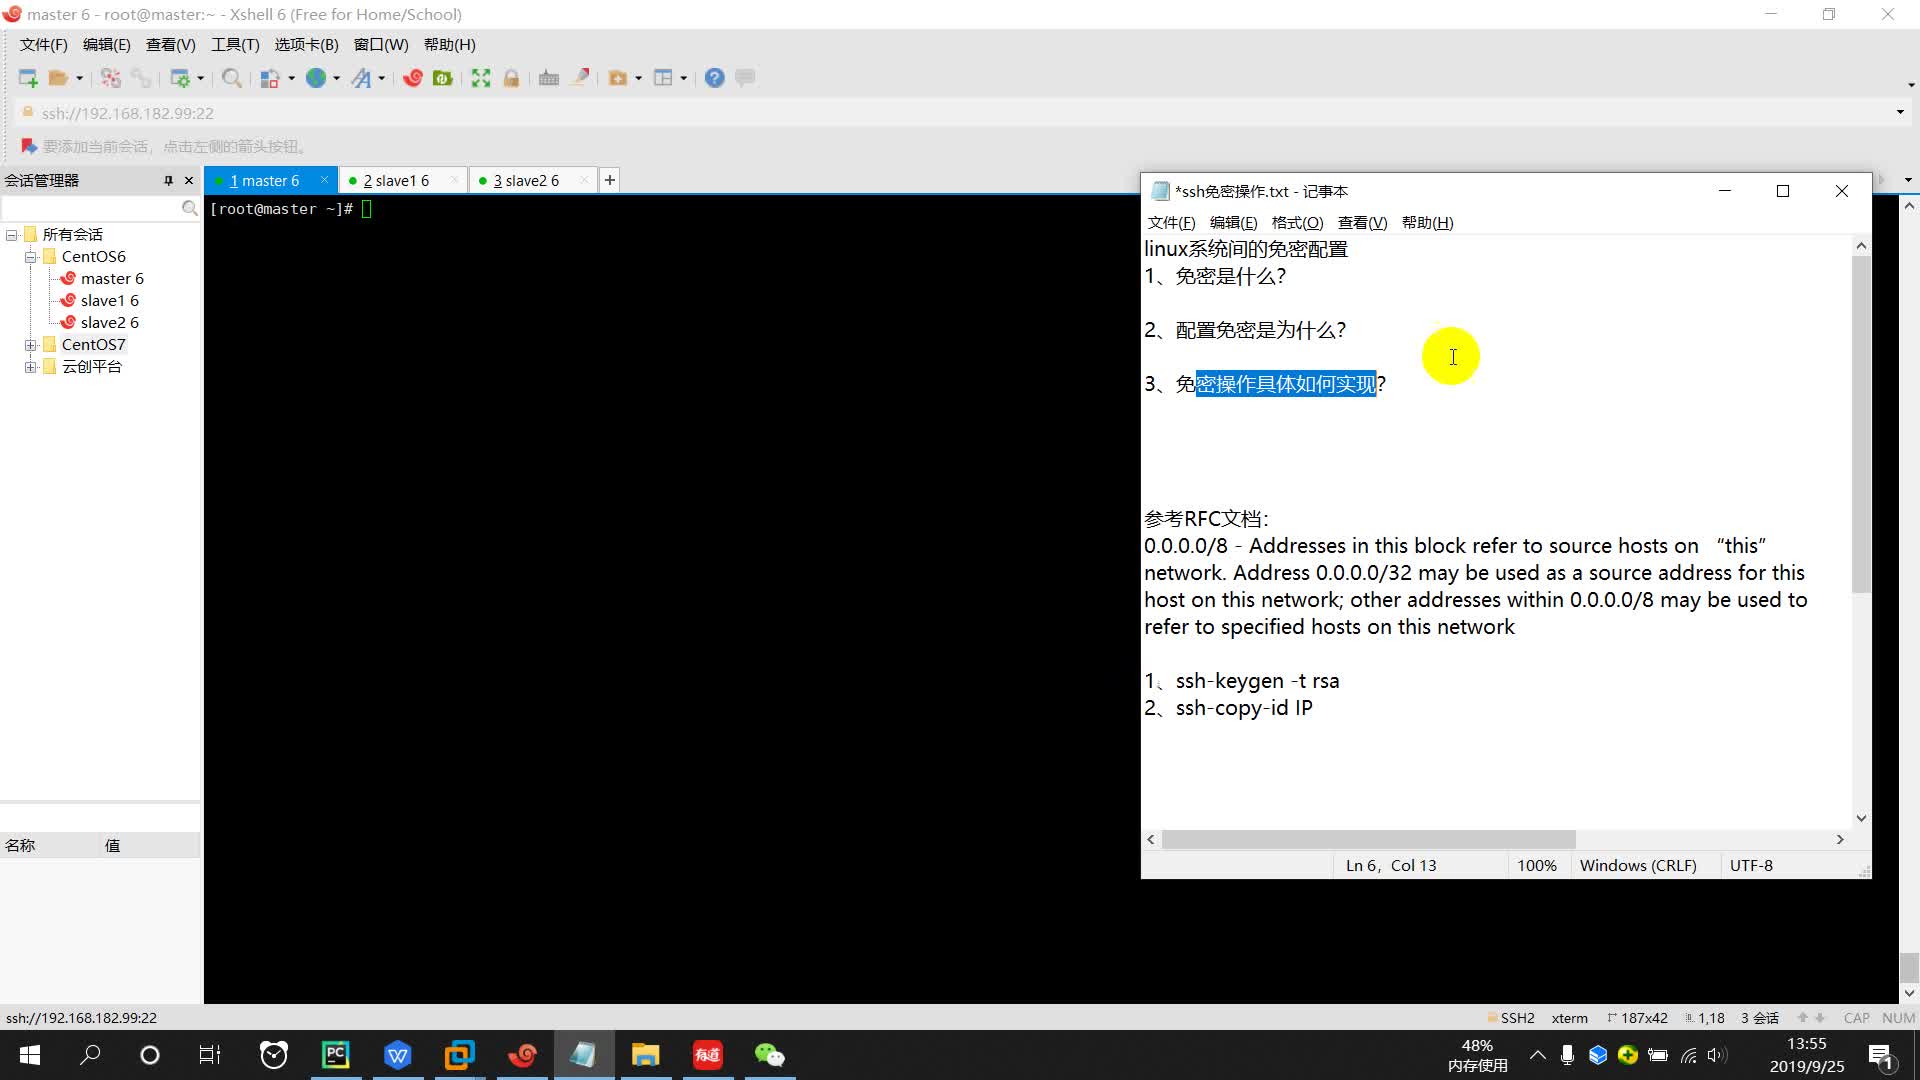Expand the CentOS7 folder

click(x=31, y=345)
